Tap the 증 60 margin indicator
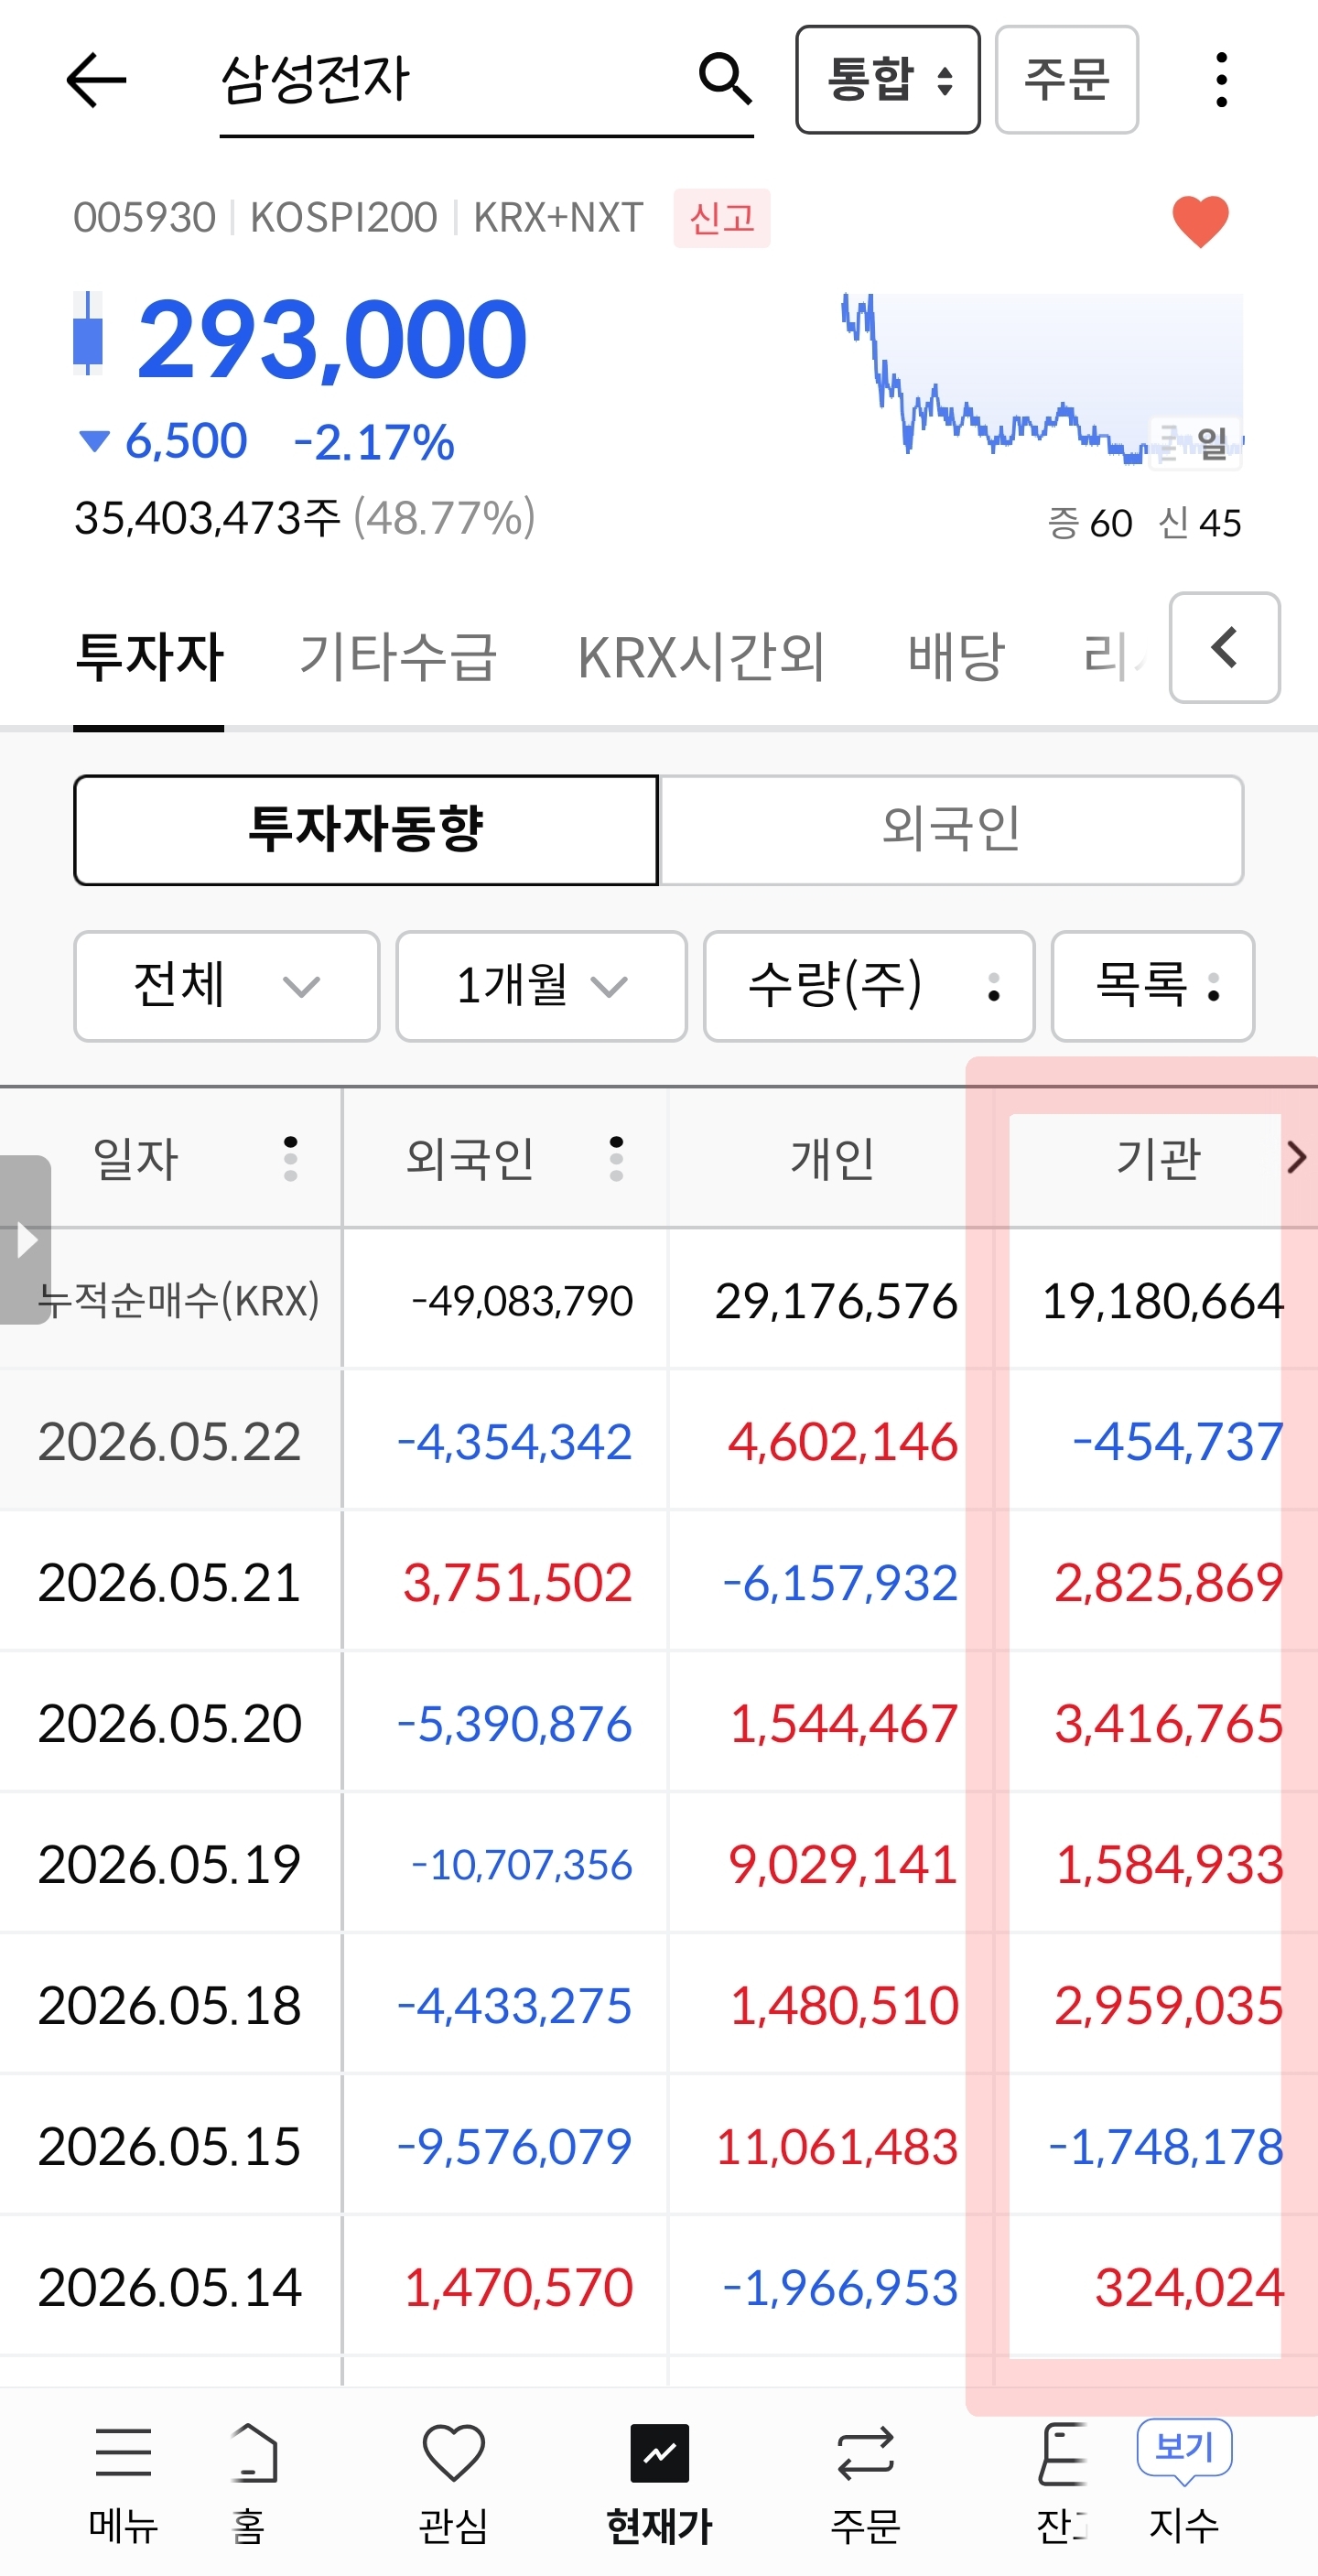The height and width of the screenshot is (2576, 1318). [x=1089, y=522]
